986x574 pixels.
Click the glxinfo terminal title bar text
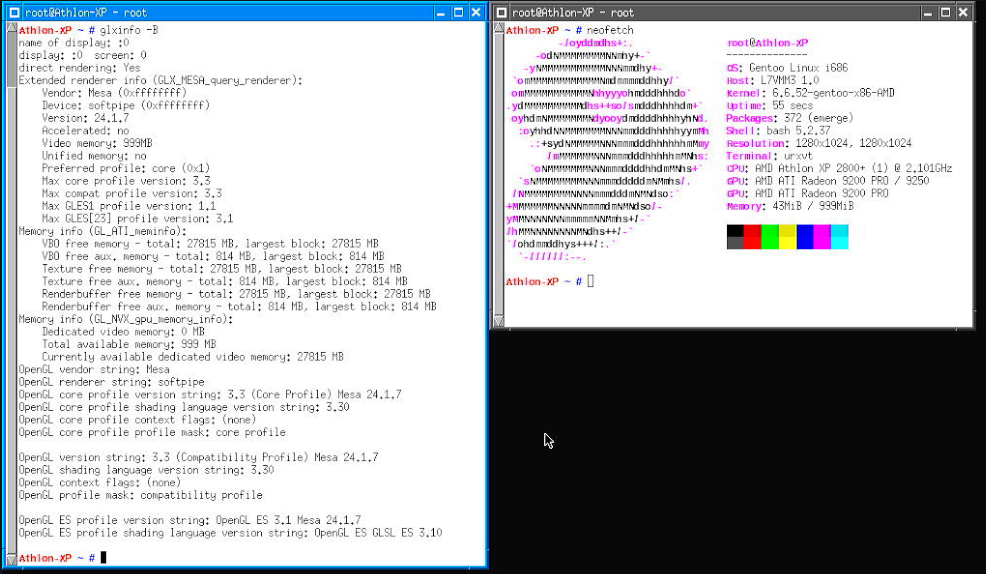[86, 13]
